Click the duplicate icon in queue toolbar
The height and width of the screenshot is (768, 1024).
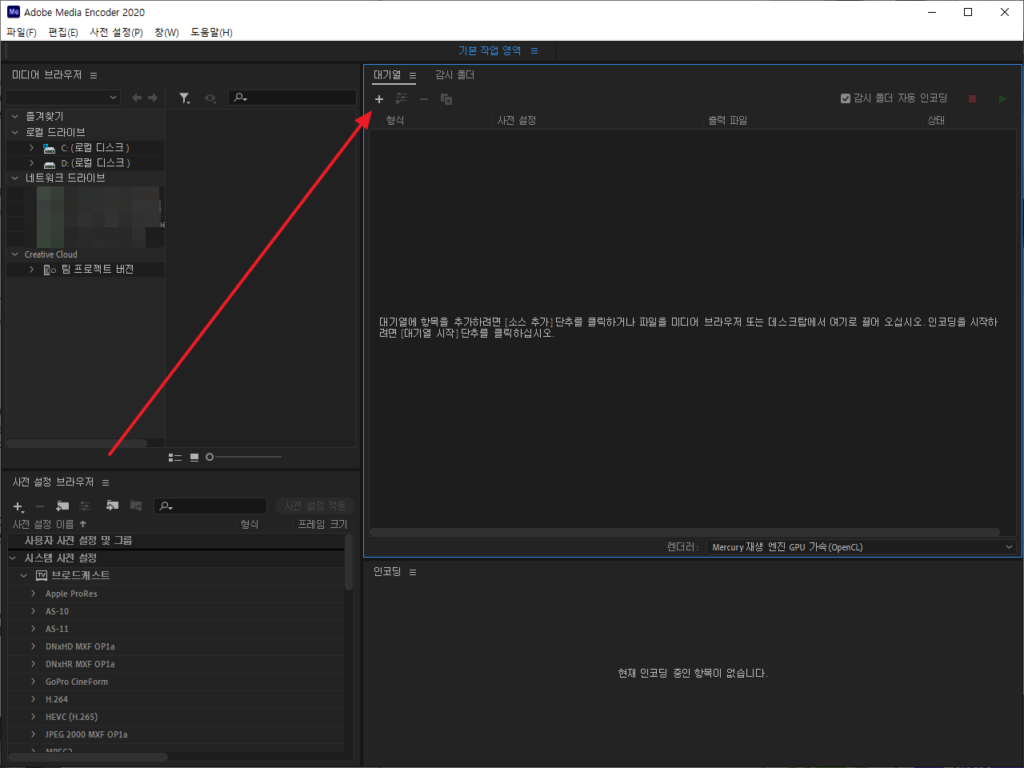tap(447, 99)
